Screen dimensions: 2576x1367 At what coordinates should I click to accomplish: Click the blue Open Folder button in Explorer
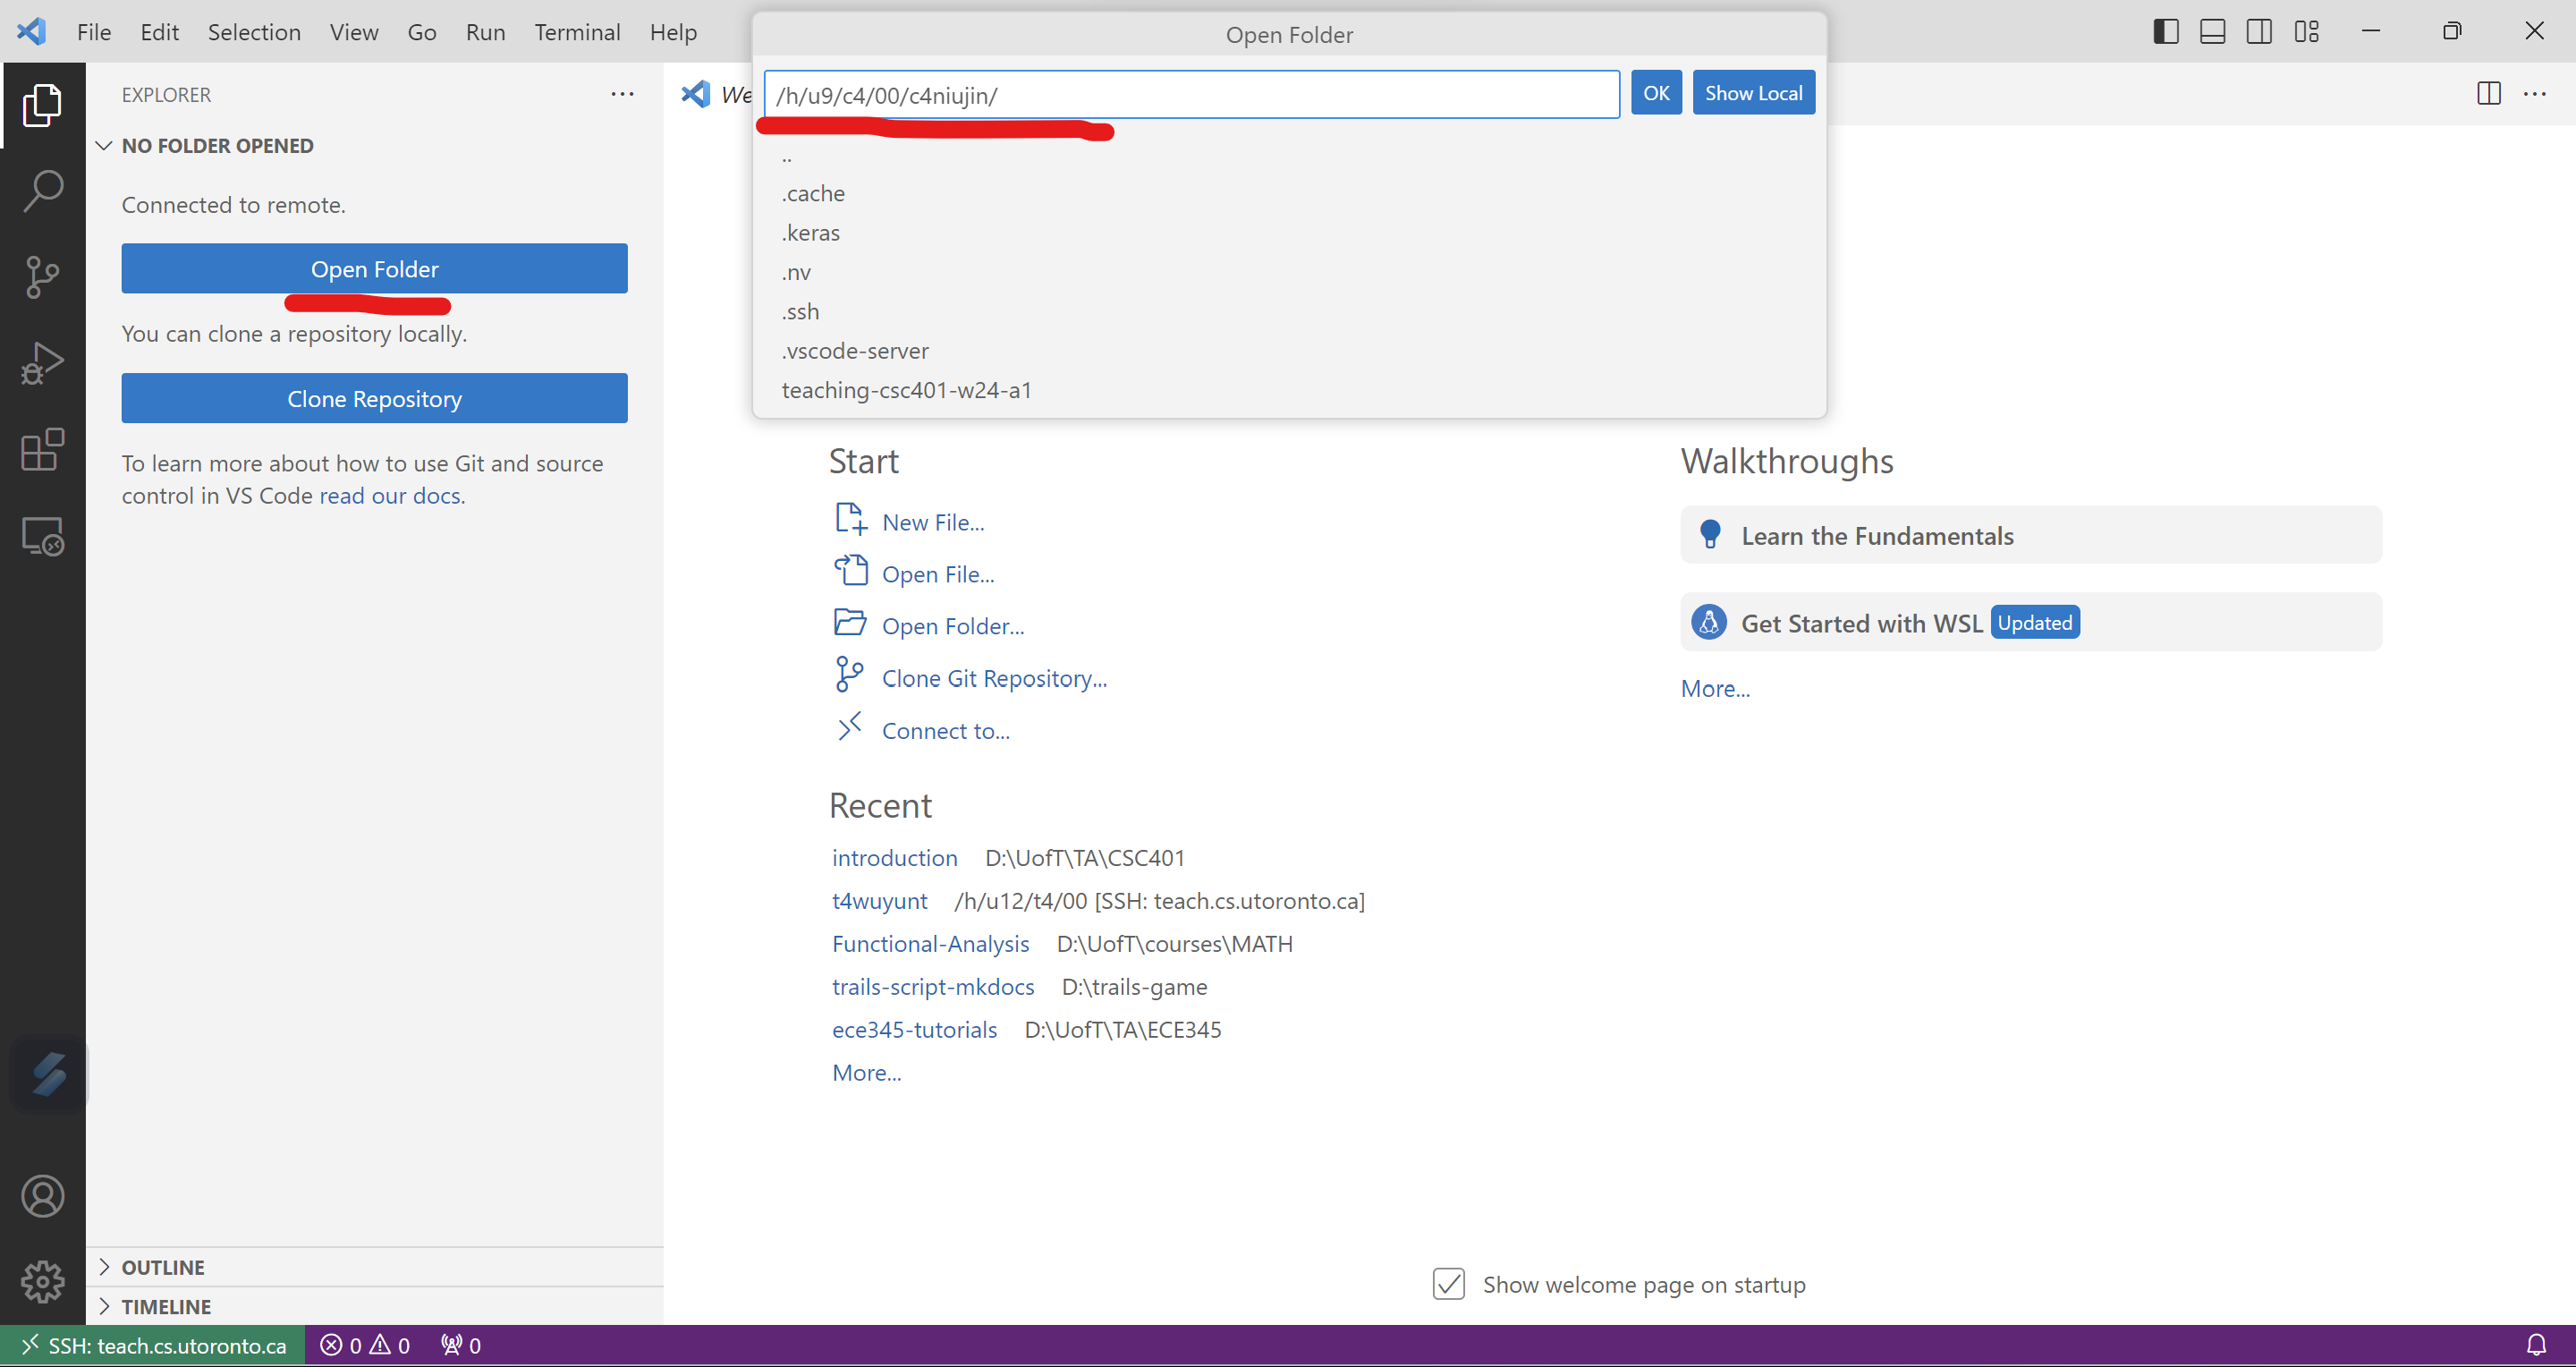[374, 268]
